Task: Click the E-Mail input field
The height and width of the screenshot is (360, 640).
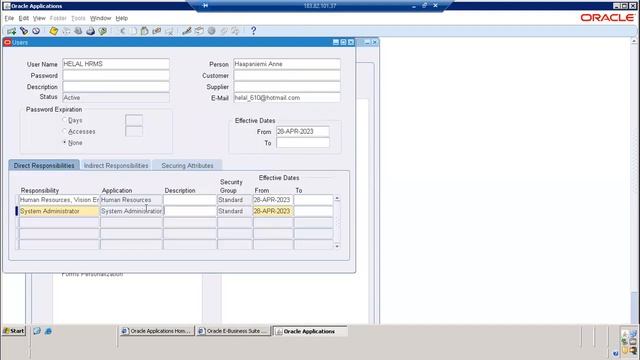Action: point(287,98)
